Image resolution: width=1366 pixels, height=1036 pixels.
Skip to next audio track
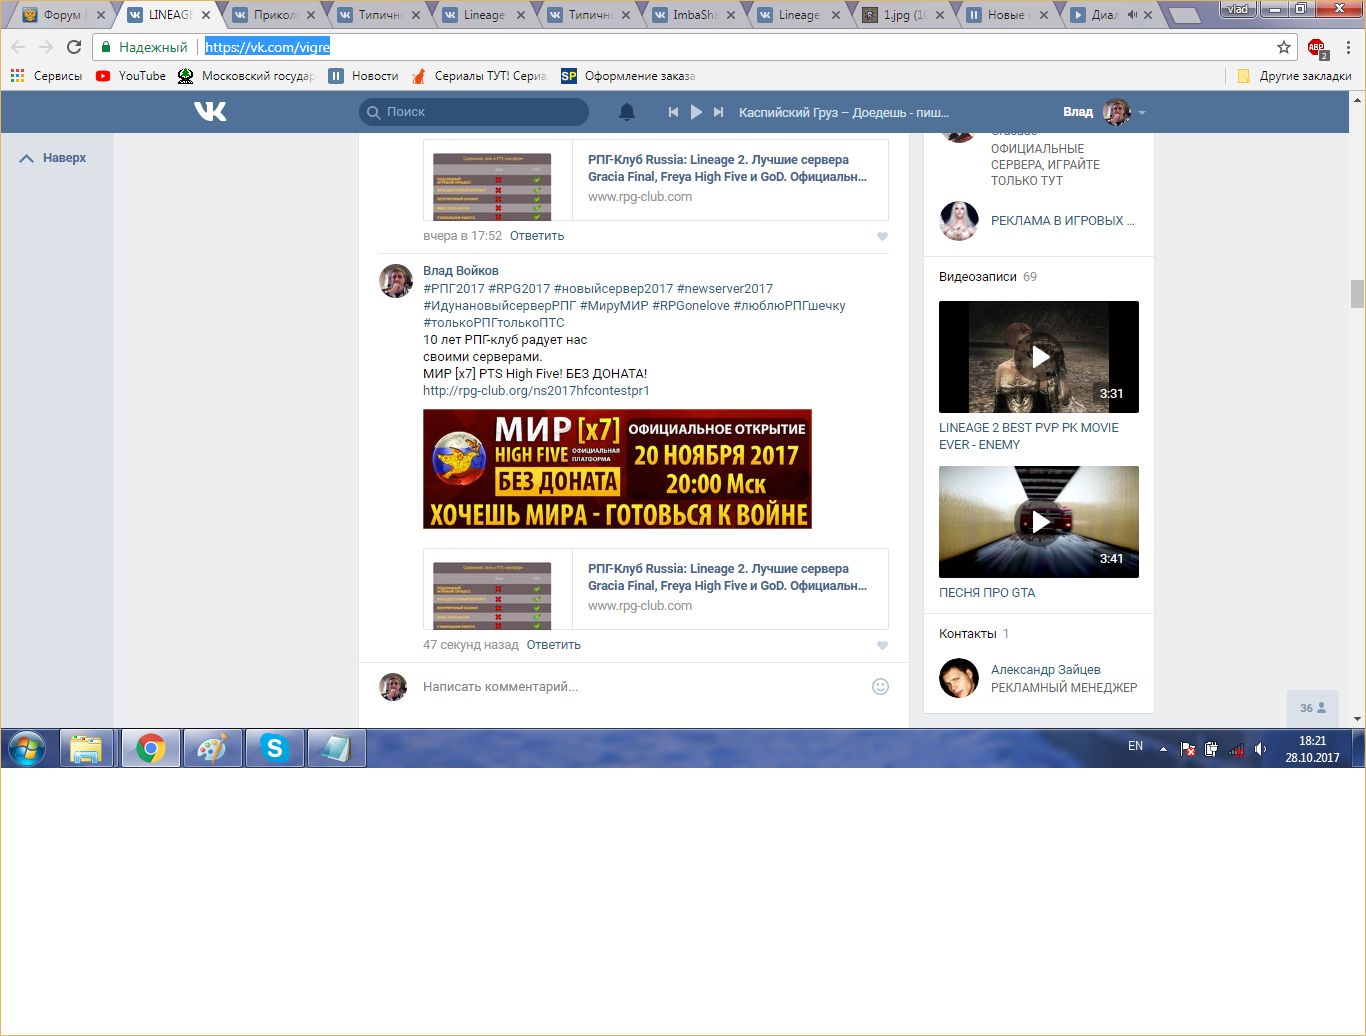point(718,112)
